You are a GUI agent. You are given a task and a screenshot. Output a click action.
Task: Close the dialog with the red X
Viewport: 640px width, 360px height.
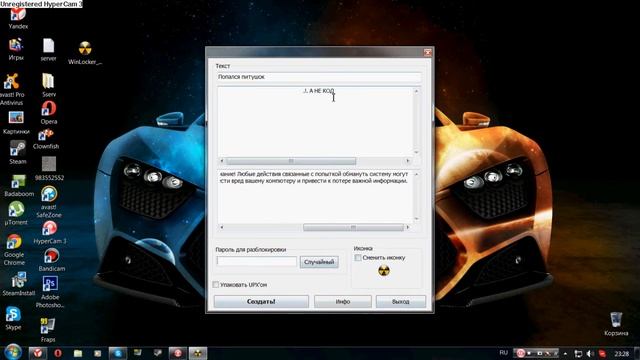427,52
